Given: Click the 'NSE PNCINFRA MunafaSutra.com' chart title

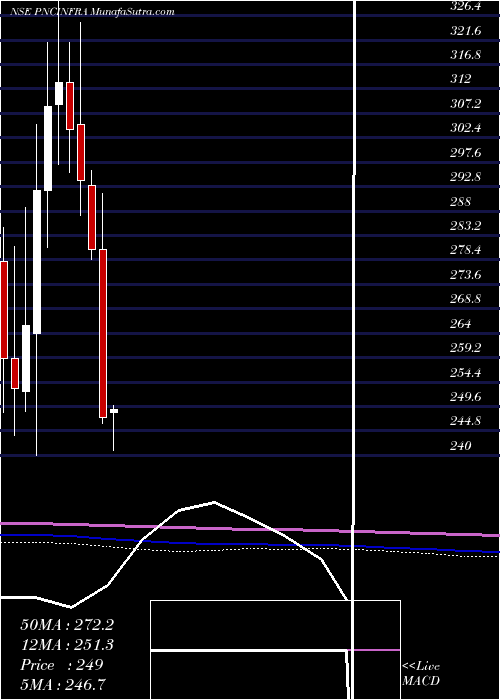Looking at the screenshot, I should [x=93, y=12].
